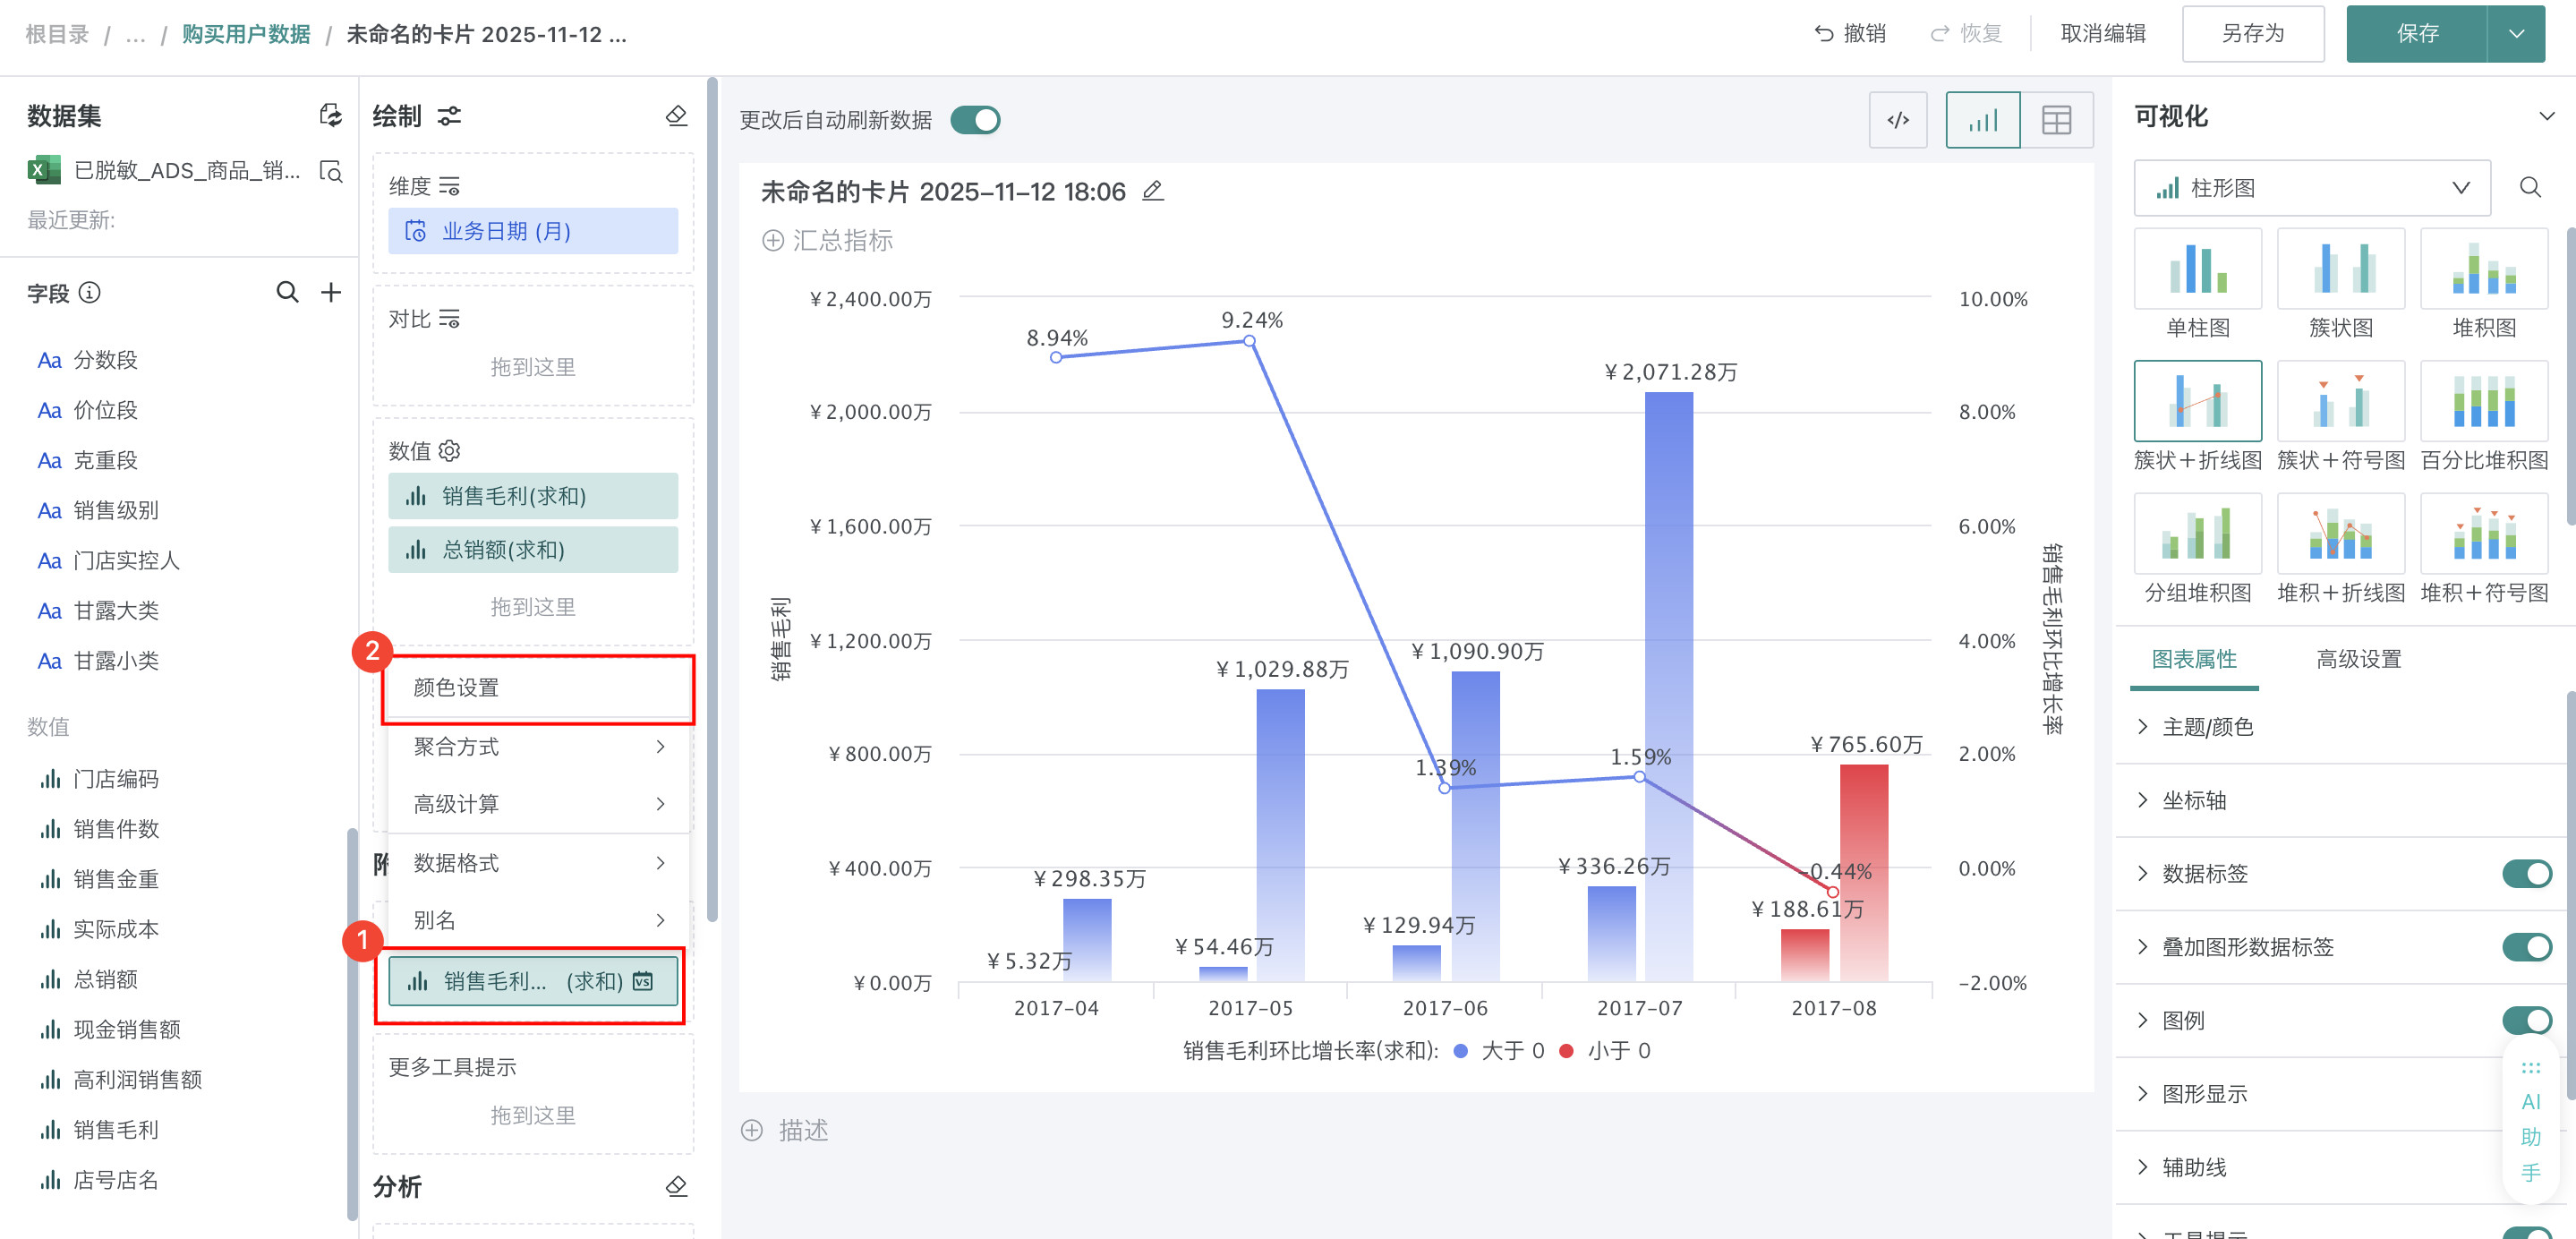This screenshot has height=1239, width=2576.
Task: Click the code view icon
Action: coord(1897,120)
